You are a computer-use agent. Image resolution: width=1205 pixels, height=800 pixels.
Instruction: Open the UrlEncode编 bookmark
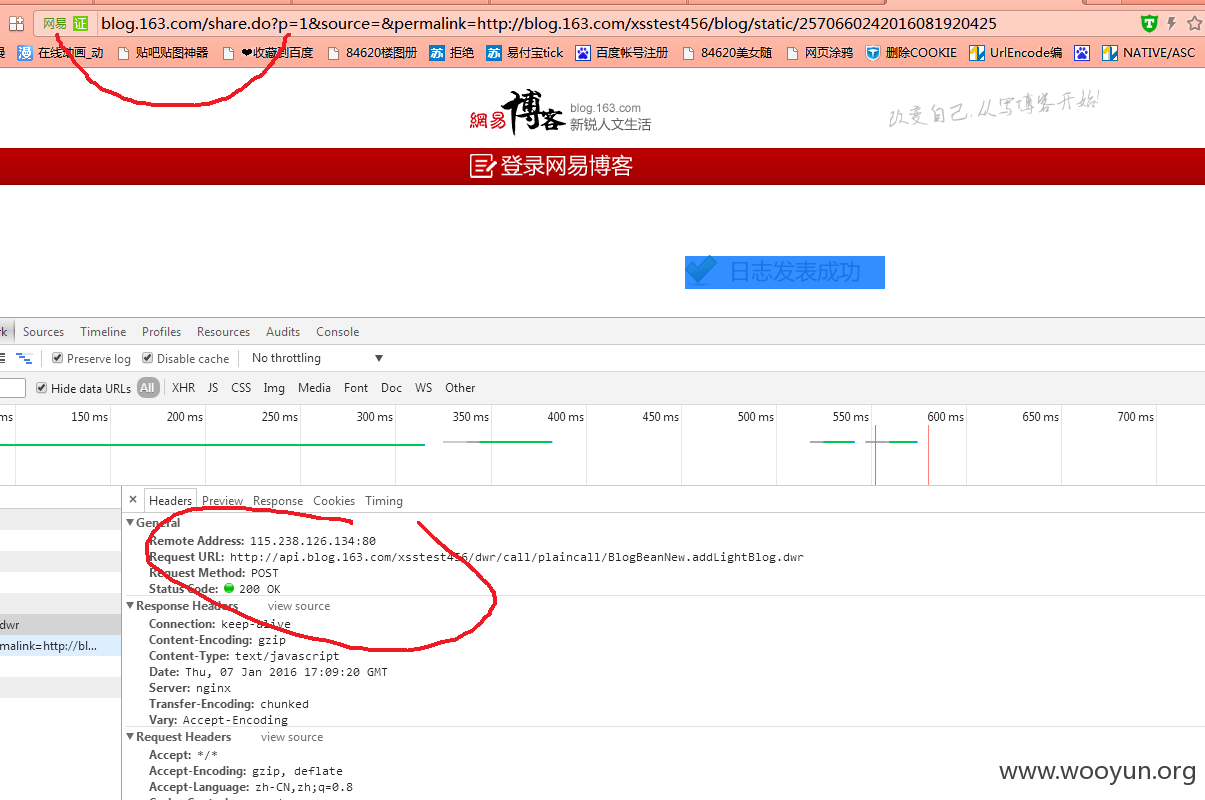[1016, 53]
